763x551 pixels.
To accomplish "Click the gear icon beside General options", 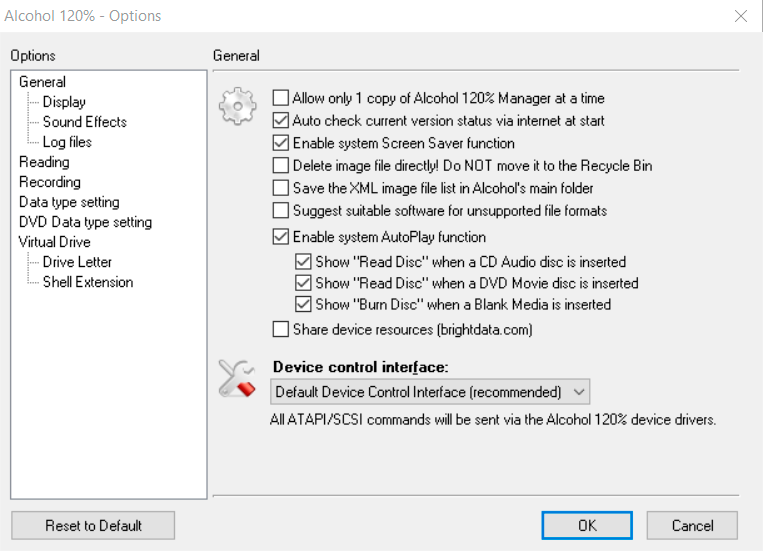I will pos(237,106).
